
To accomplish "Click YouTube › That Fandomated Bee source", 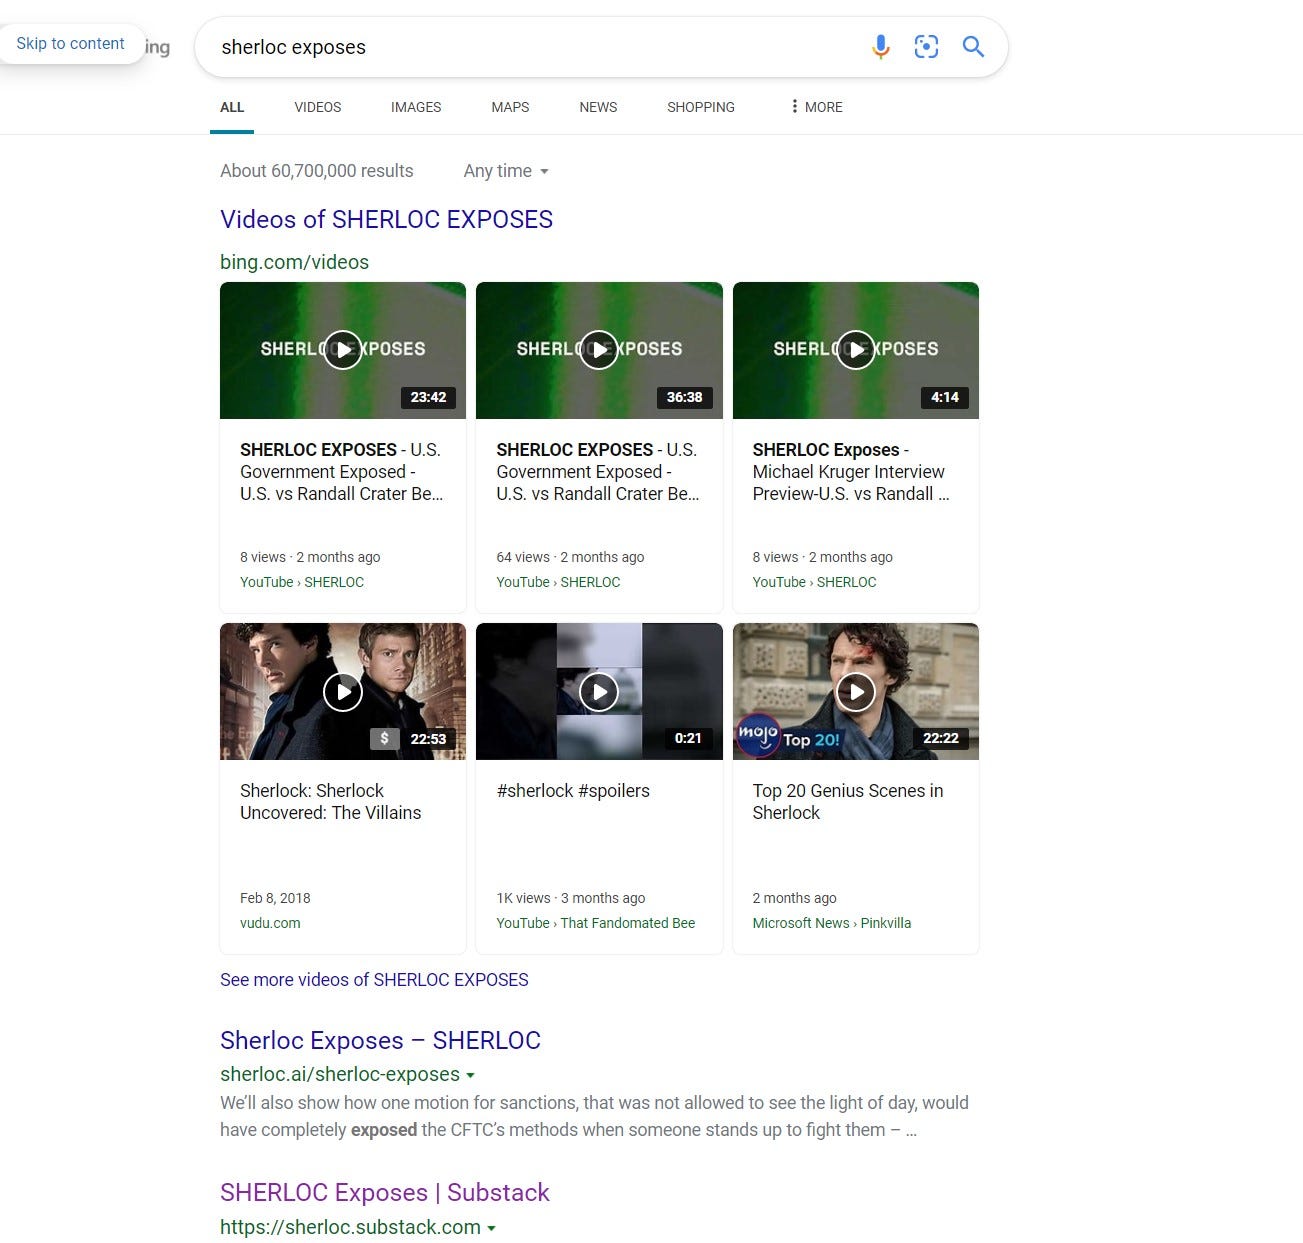I will click(595, 923).
